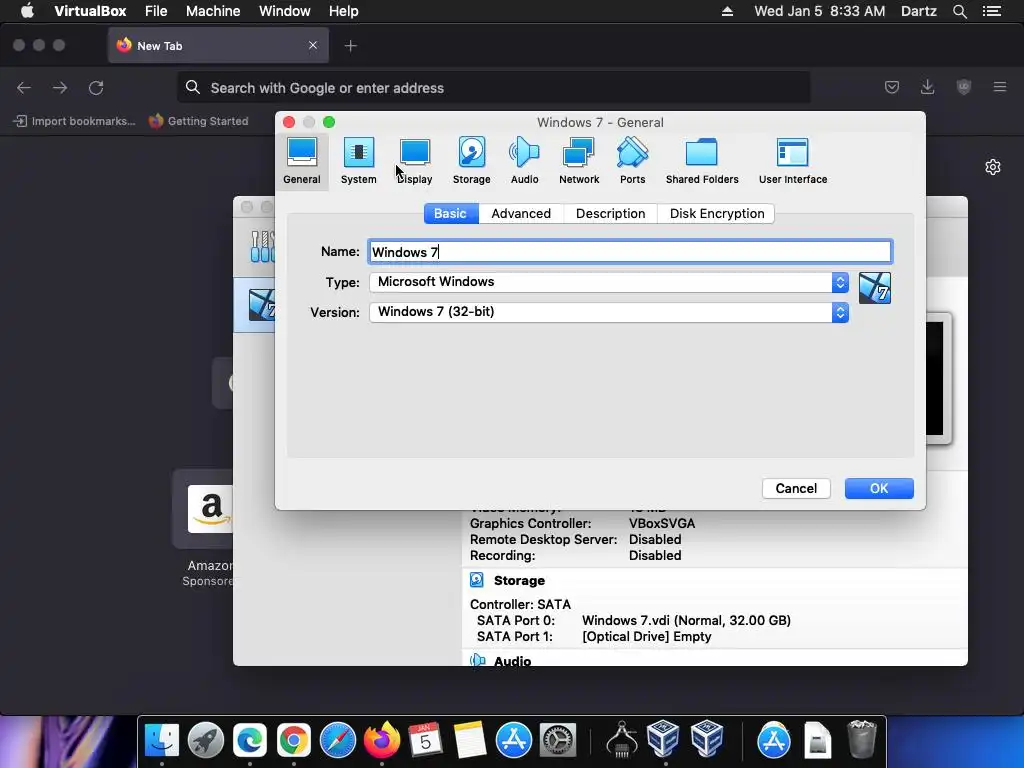Go forward in the Firefox toolbar
The width and height of the screenshot is (1024, 768).
[x=60, y=88]
